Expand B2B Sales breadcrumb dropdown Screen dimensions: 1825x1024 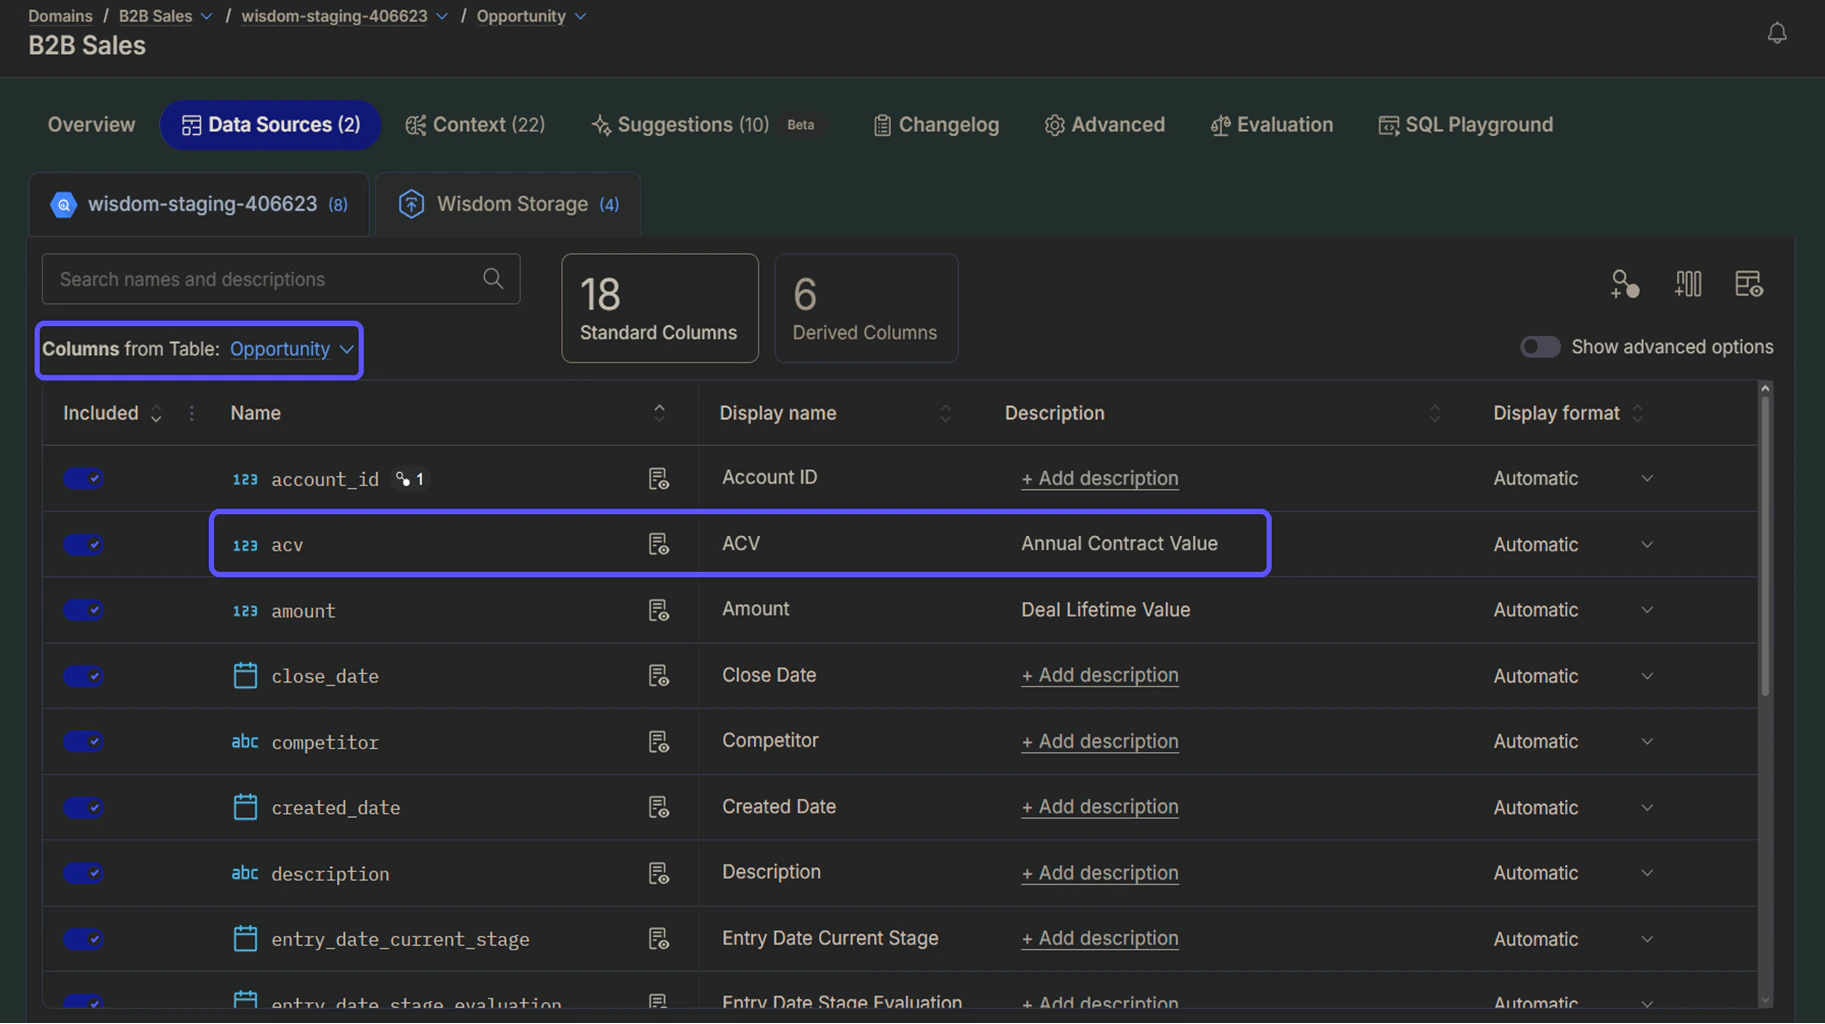click(206, 16)
